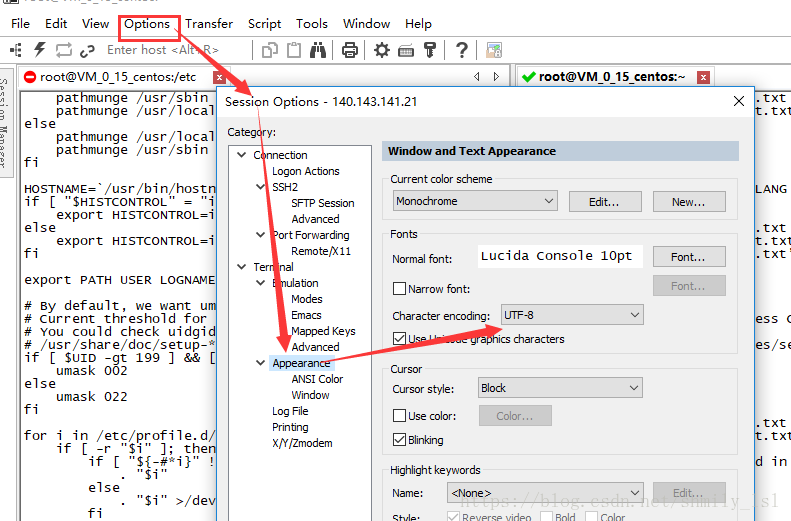Toggle the Narrow font checkbox
Image resolution: width=791 pixels, height=521 pixels.
[x=399, y=288]
